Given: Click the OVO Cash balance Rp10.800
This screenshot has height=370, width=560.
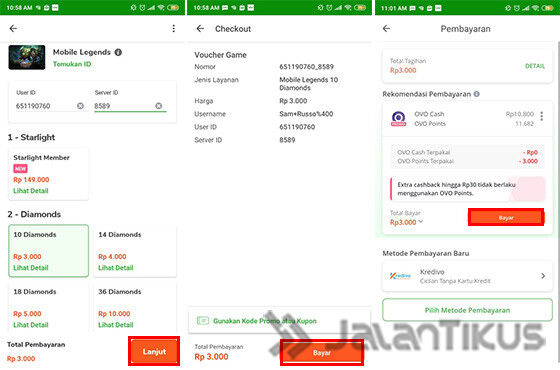Looking at the screenshot, I should coord(520,114).
